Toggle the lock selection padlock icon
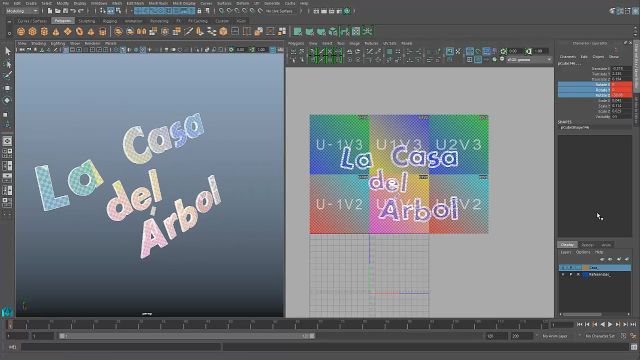Screen dimensions: 640x360 (200, 11)
